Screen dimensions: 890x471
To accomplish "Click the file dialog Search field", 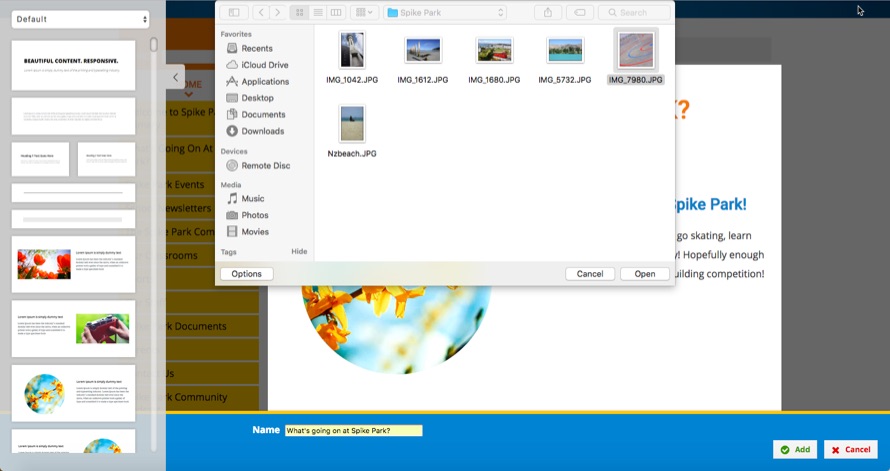I will tap(639, 12).
